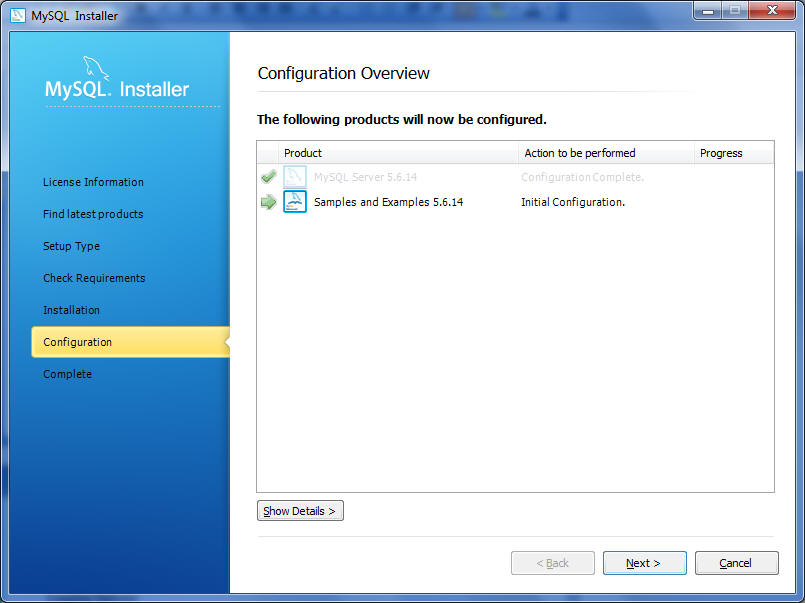Click the Progress column header
The image size is (805, 603).
734,153
